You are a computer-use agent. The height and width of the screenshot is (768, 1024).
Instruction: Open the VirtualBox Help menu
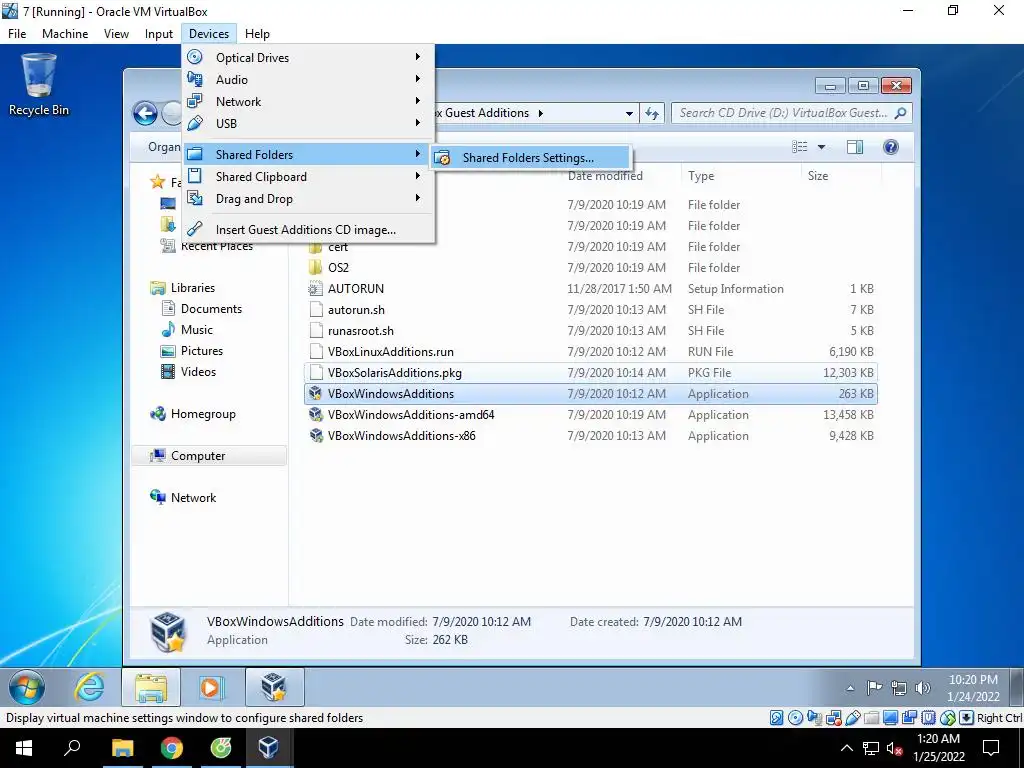pyautogui.click(x=257, y=33)
